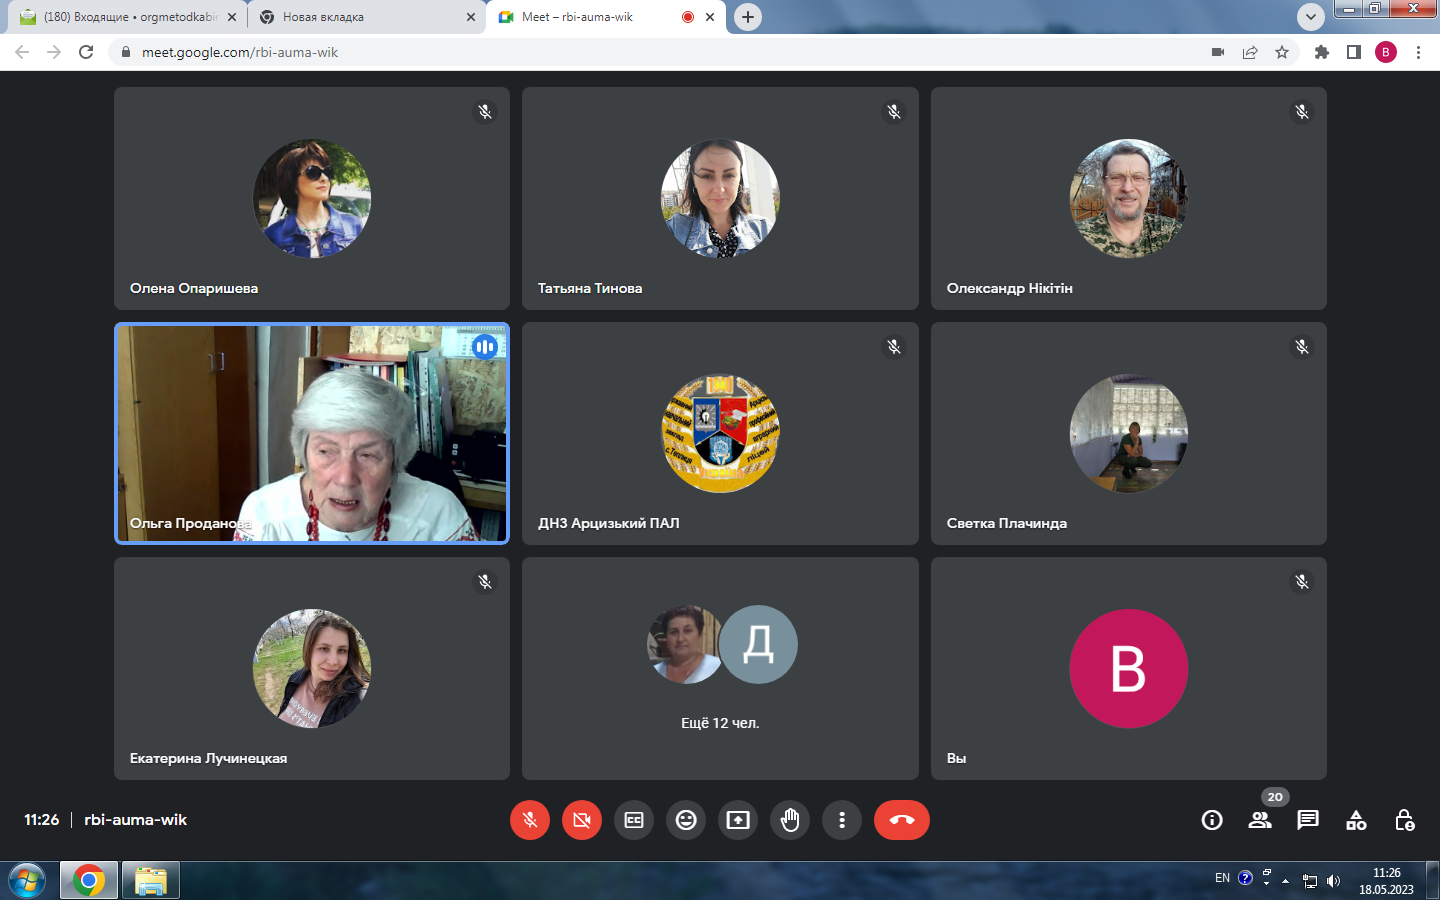The width and height of the screenshot is (1440, 900).
Task: Open the chat panel
Action: pos(1308,820)
